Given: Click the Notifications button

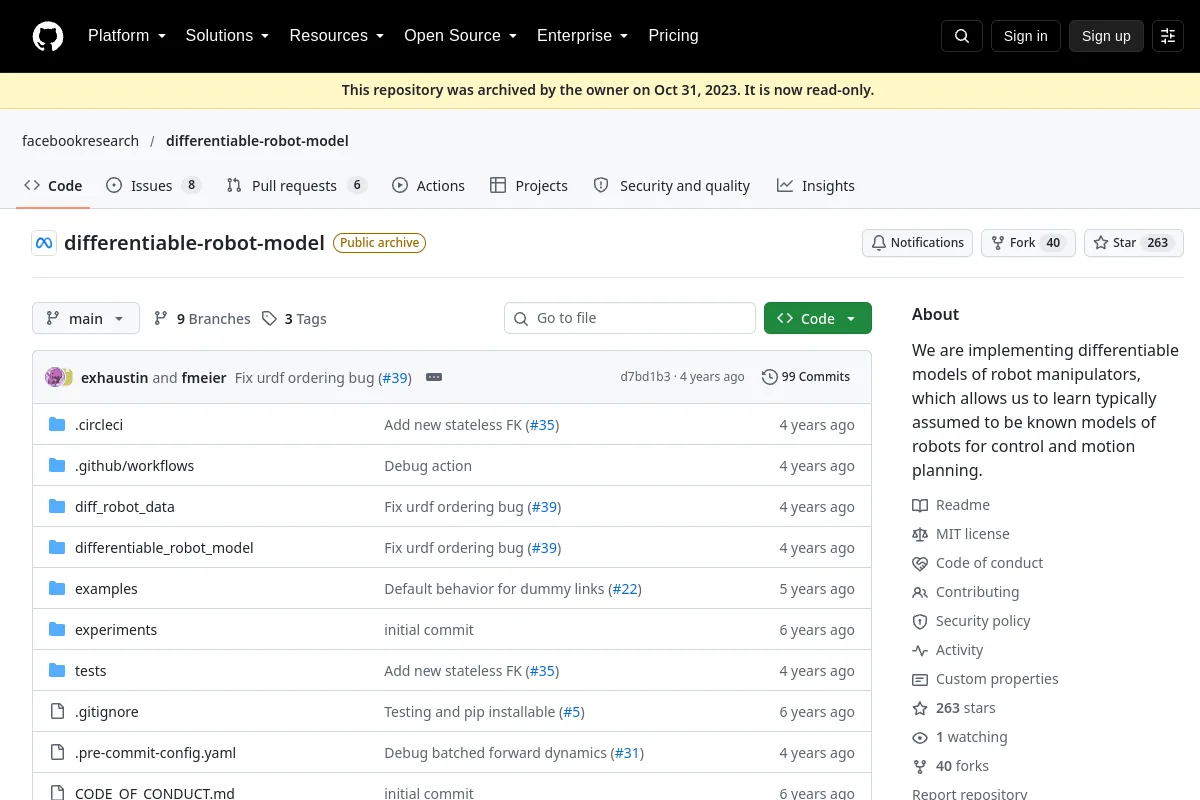Looking at the screenshot, I should tap(917, 243).
